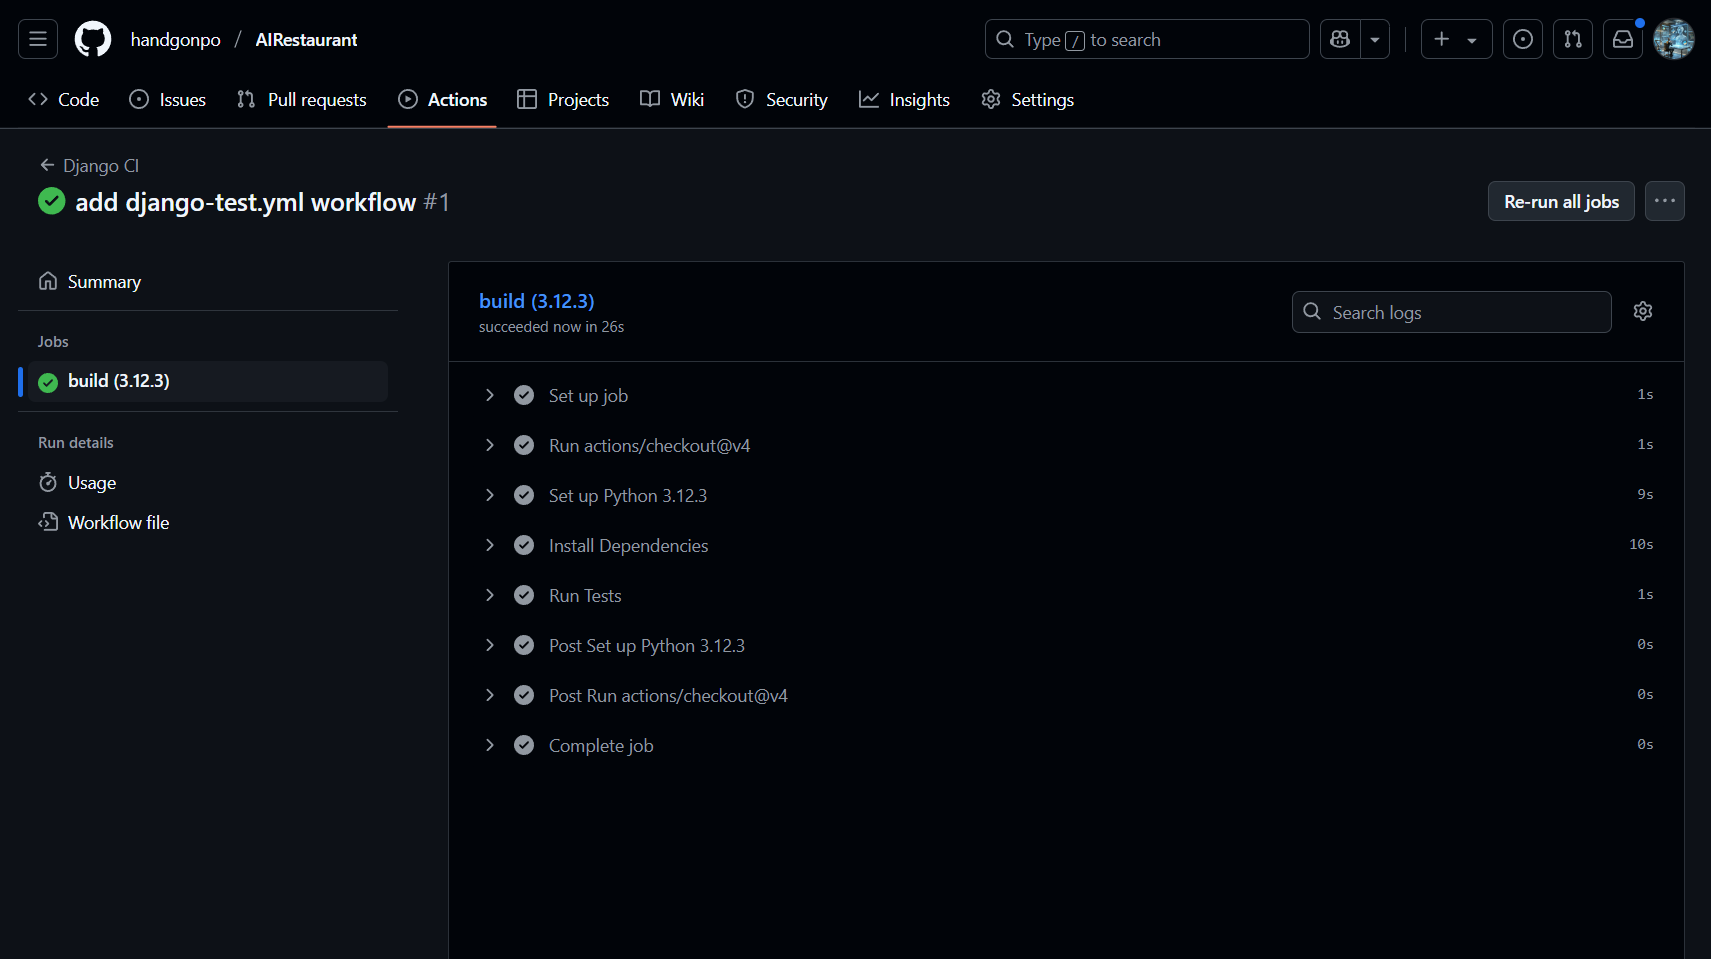Image resolution: width=1711 pixels, height=959 pixels.
Task: Focus the Search logs field
Action: pyautogui.click(x=1452, y=312)
